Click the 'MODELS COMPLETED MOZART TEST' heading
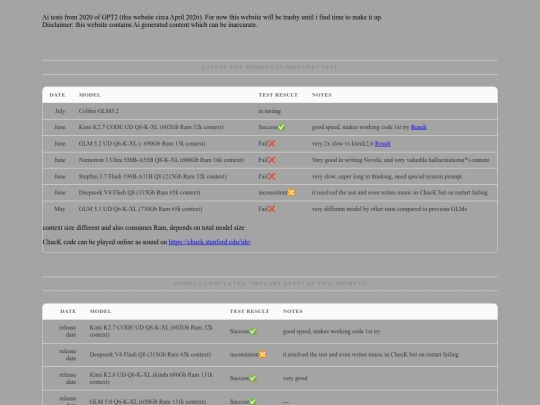Screen dimensions: 540x405 pos(270,283)
